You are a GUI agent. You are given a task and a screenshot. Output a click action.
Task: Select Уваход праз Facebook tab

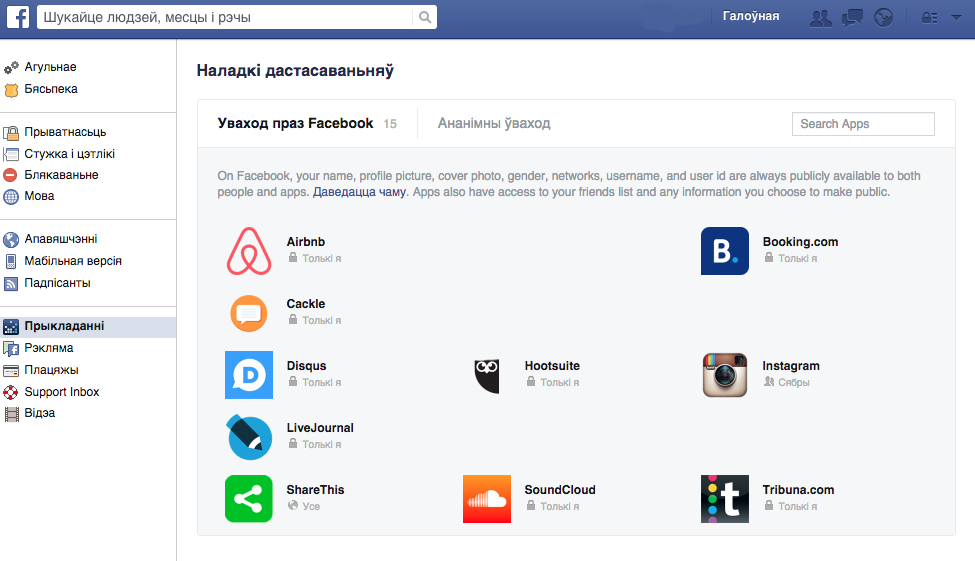295,123
